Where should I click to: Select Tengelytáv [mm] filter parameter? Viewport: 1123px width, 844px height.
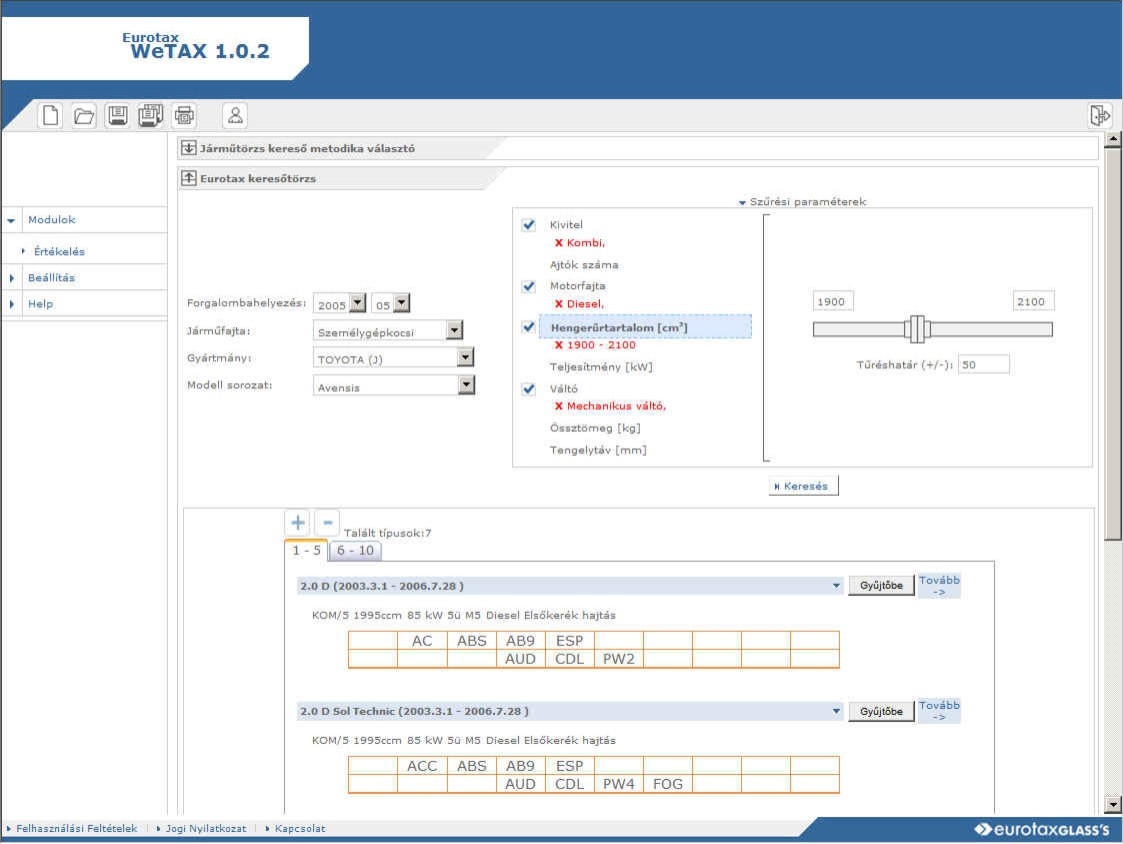click(x=598, y=451)
